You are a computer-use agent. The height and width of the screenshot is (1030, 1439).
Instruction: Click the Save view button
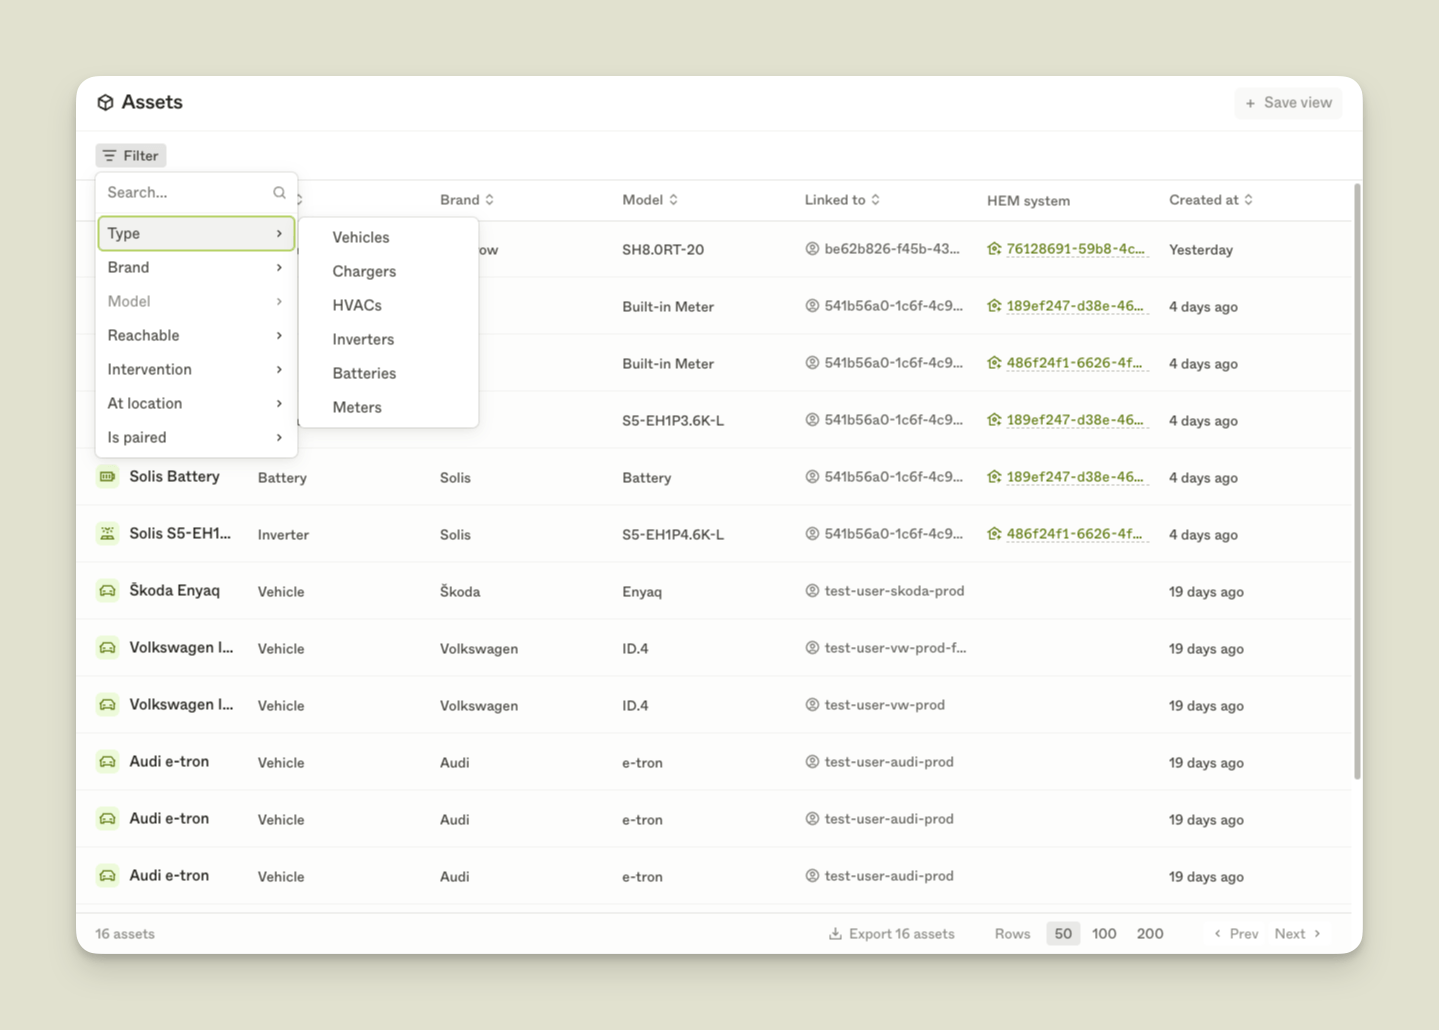coord(1288,102)
